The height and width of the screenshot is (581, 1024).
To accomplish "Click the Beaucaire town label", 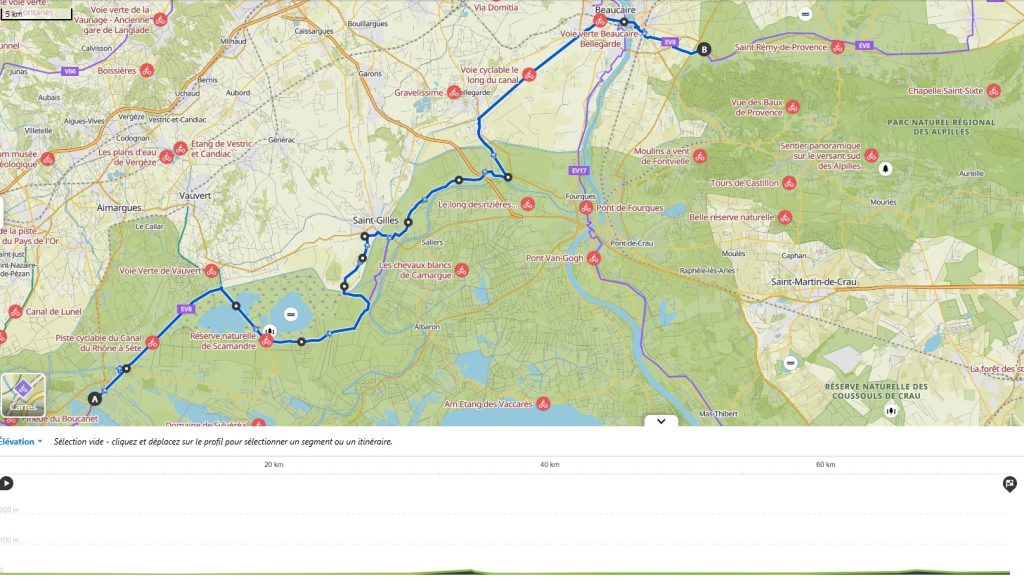I will (615, 10).
